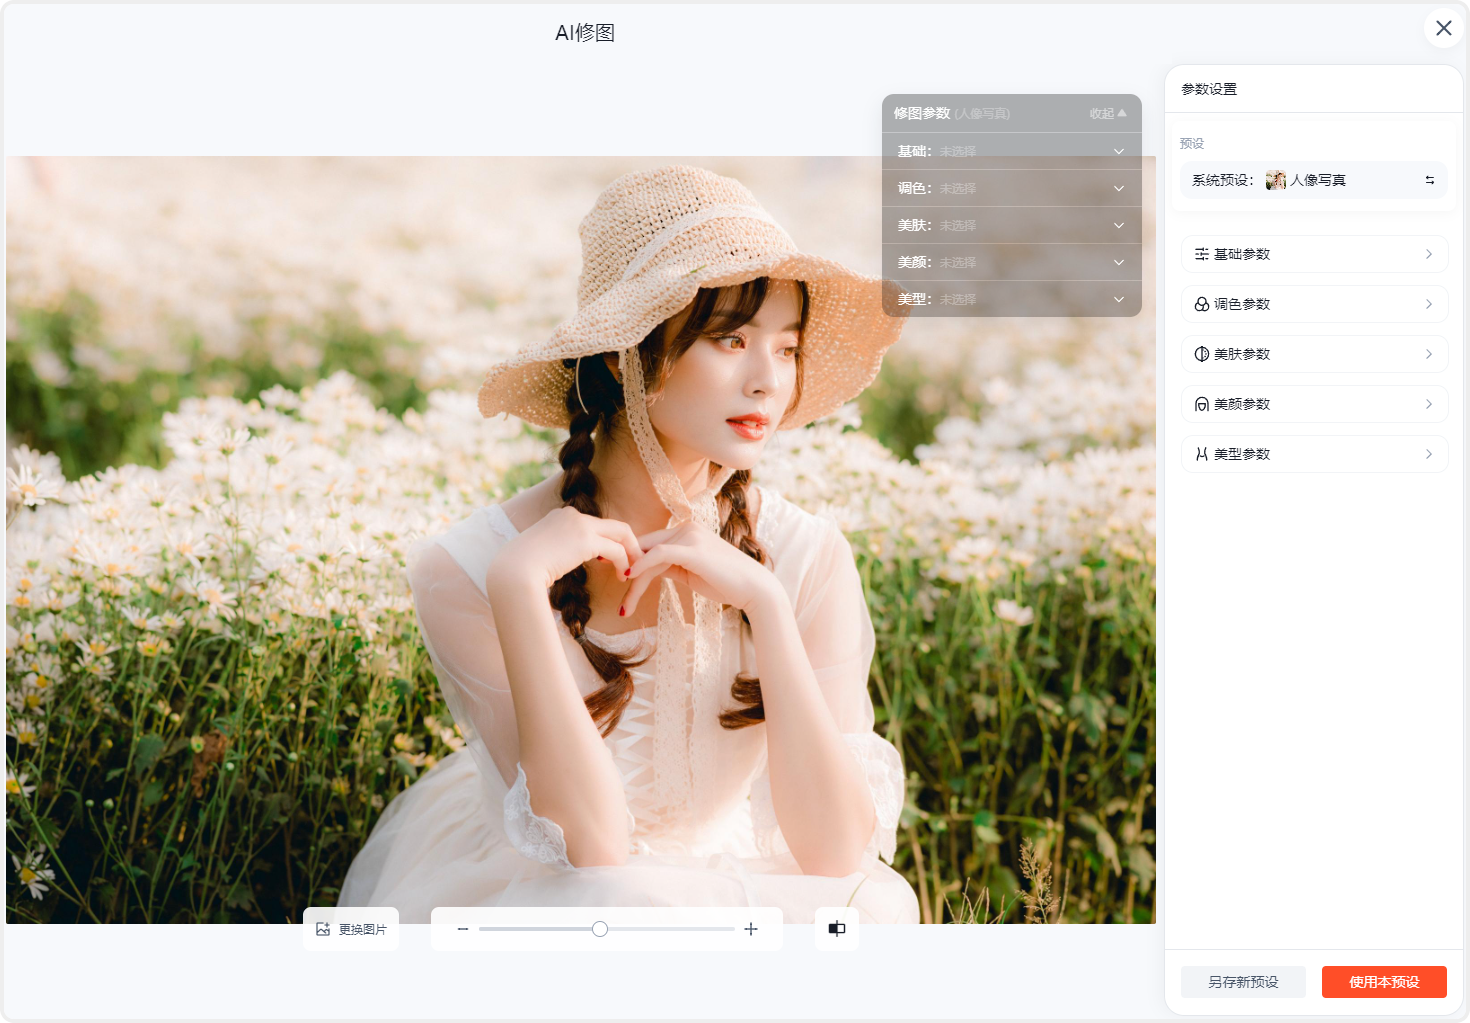Expand the 基础 dropdown in overlay
1470x1023 pixels.
pos(1118,152)
